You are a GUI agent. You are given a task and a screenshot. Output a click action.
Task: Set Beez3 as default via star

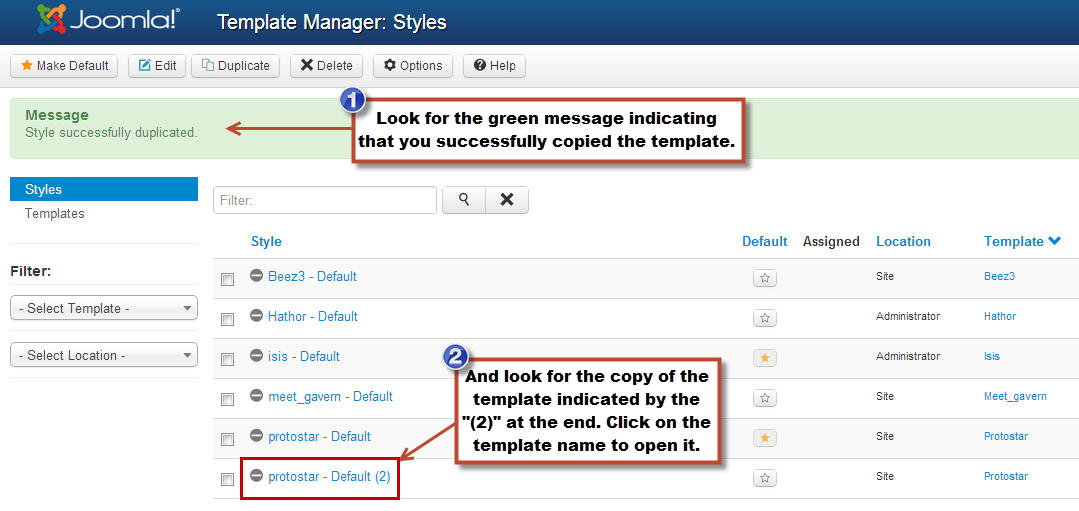pyautogui.click(x=765, y=278)
